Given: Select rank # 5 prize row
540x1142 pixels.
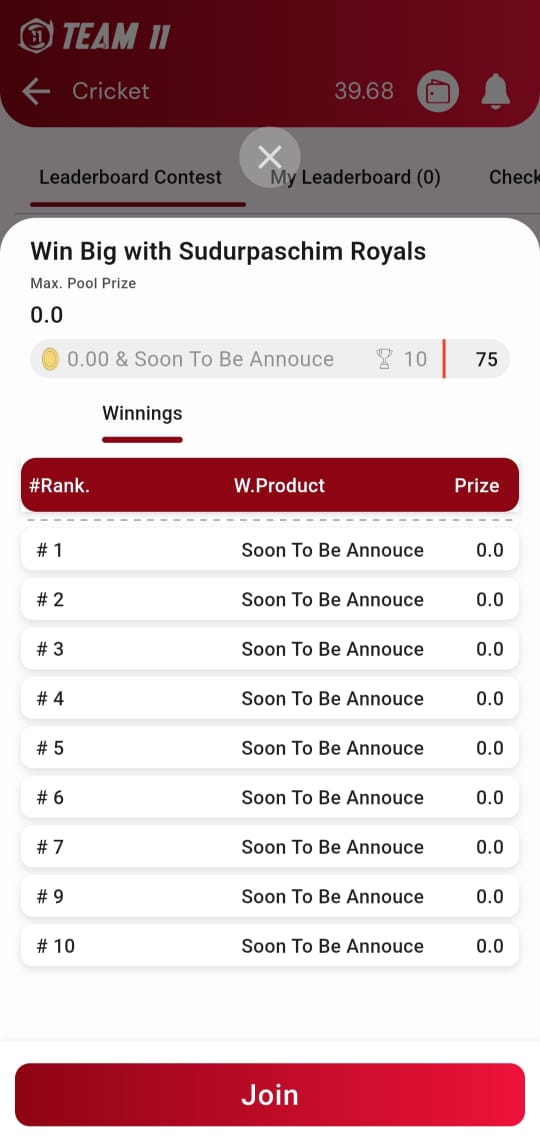Looking at the screenshot, I should coord(270,748).
